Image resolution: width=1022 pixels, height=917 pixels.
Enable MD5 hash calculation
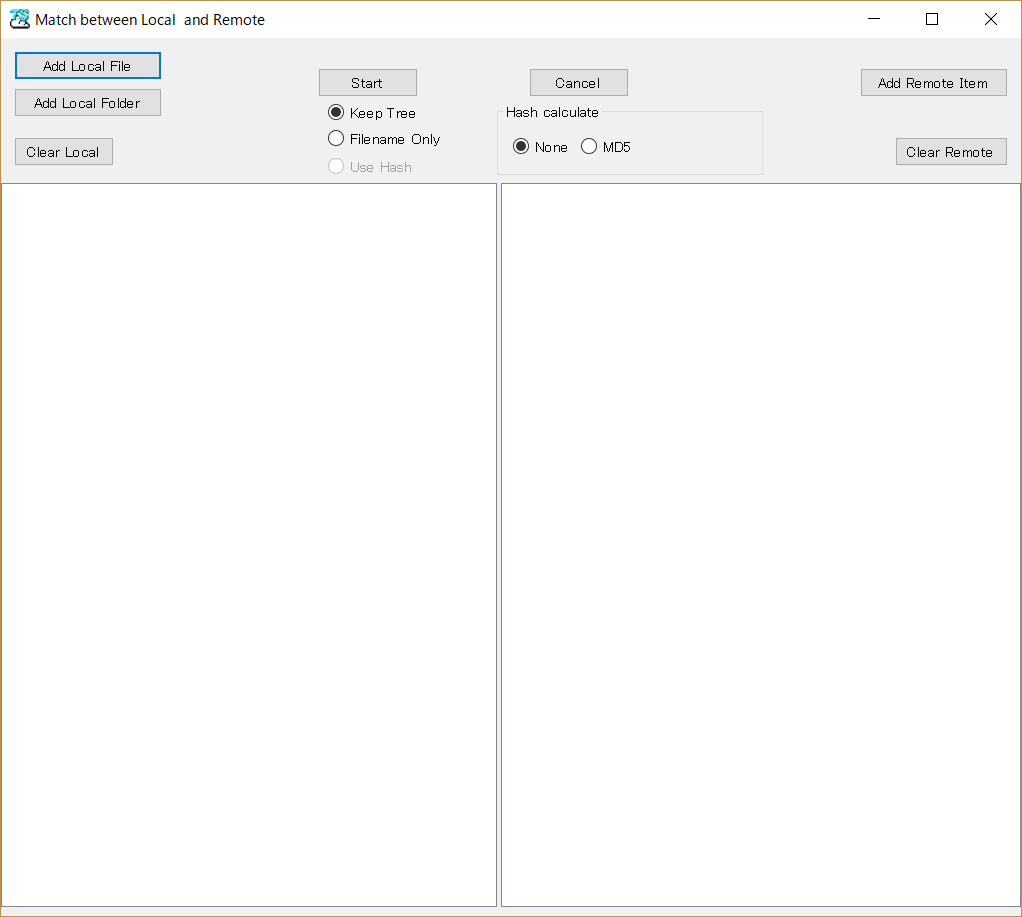[589, 147]
